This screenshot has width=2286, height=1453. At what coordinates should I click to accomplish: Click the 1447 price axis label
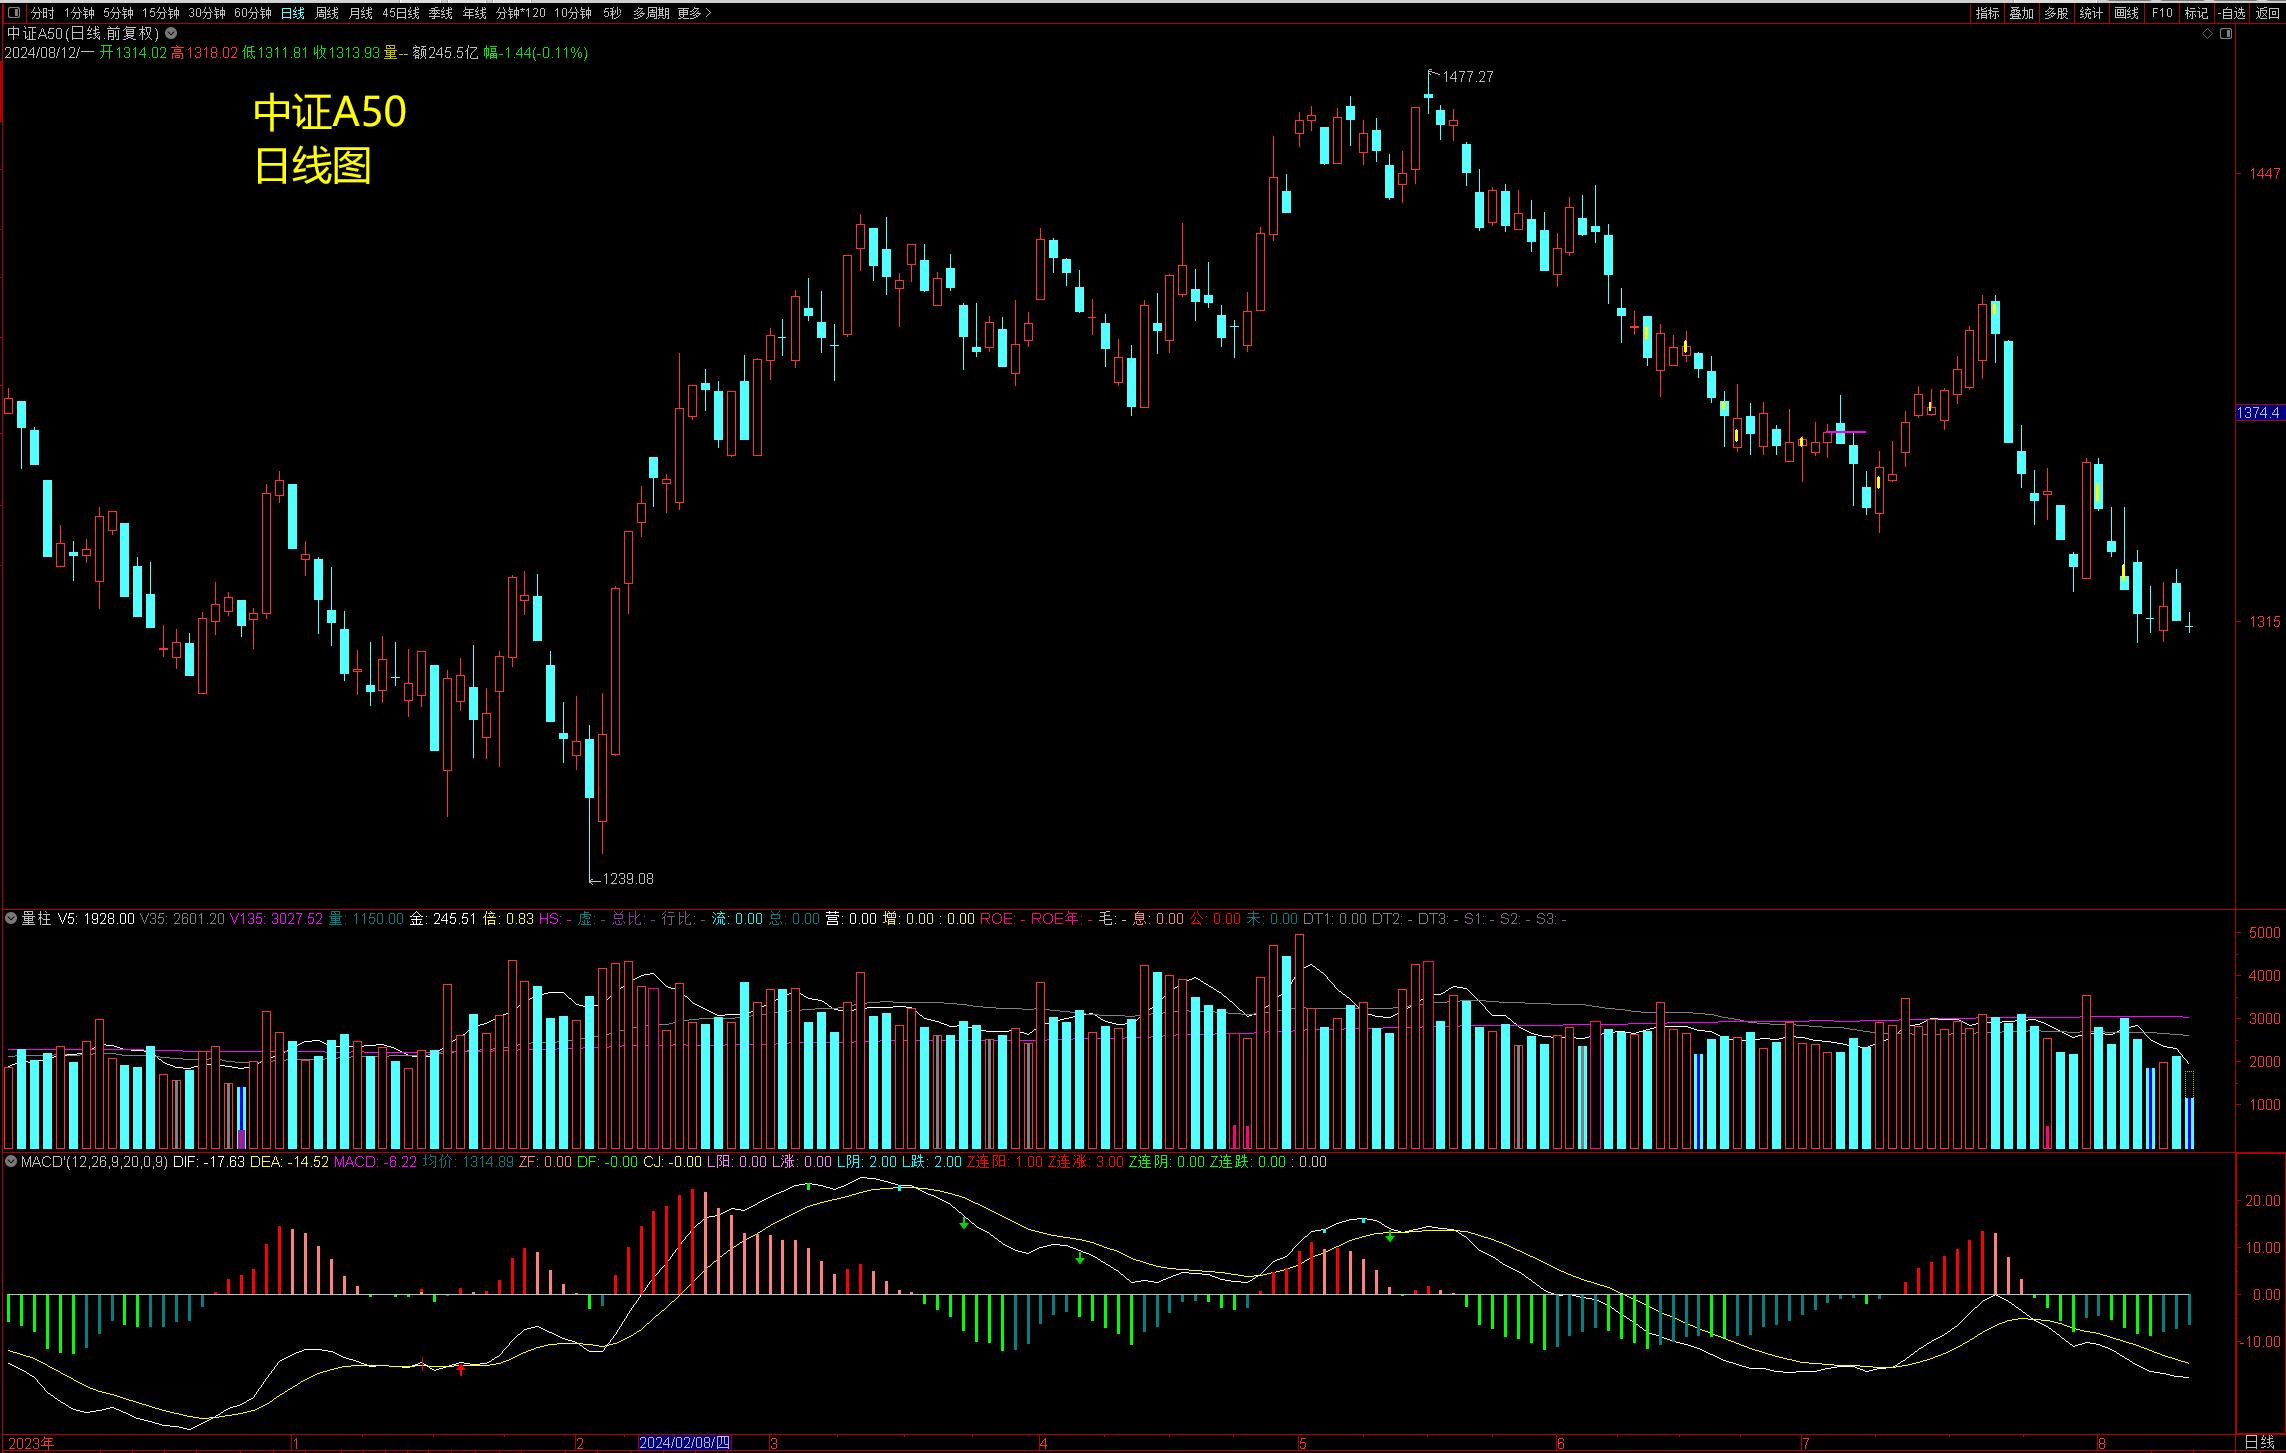pos(2265,174)
